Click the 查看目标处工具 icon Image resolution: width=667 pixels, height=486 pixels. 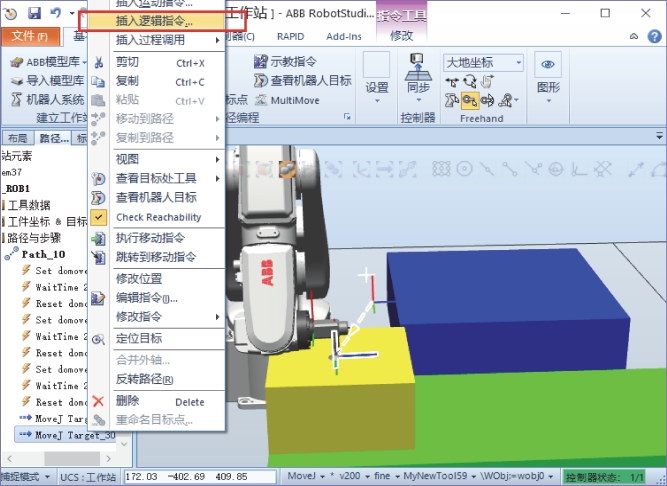(x=98, y=179)
